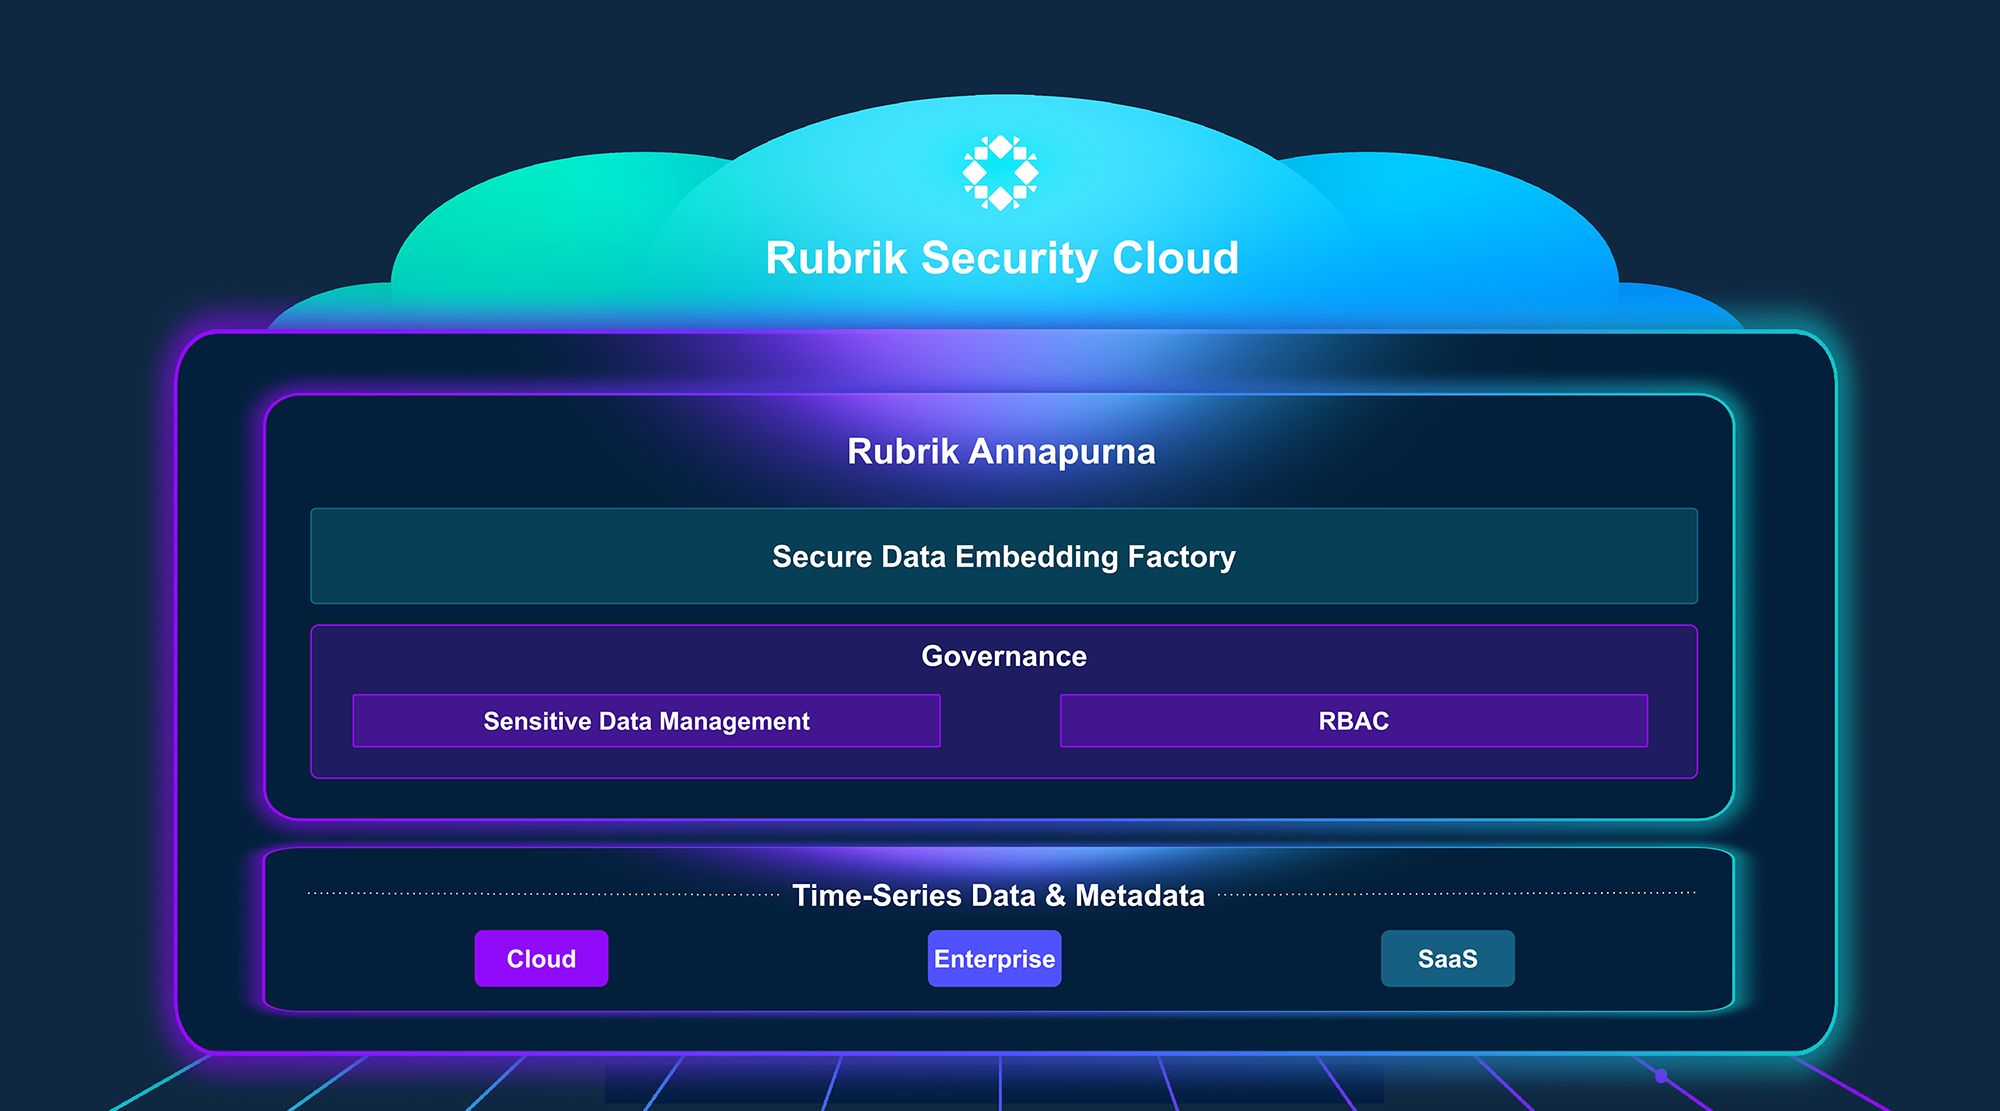The image size is (2000, 1111).
Task: Click the Time-Series Data & Metadata heading
Action: tap(998, 895)
